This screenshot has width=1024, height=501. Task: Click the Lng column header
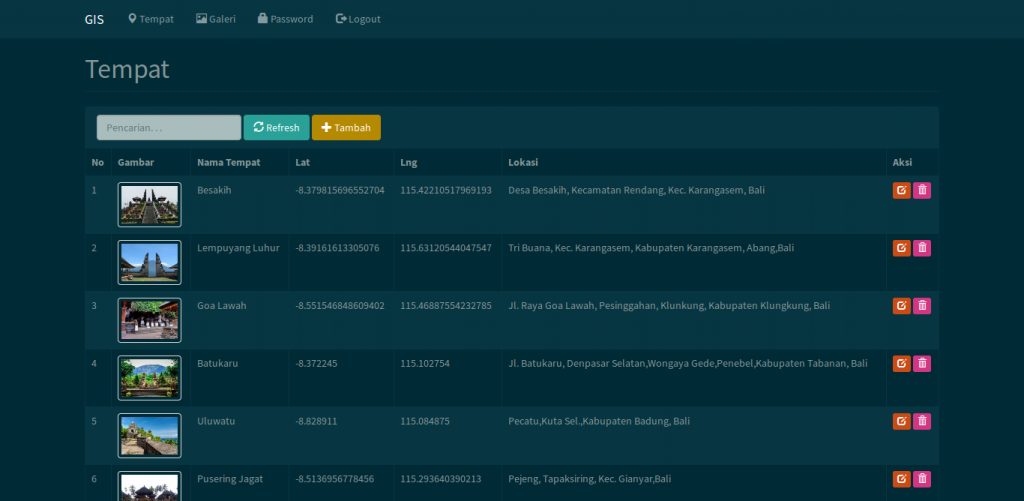[x=408, y=162]
